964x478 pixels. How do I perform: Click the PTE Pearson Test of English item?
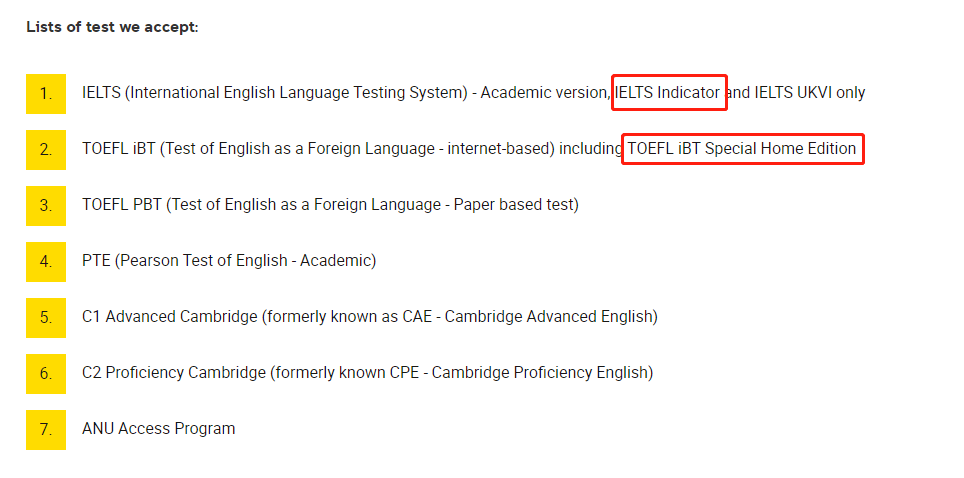pyautogui.click(x=229, y=261)
